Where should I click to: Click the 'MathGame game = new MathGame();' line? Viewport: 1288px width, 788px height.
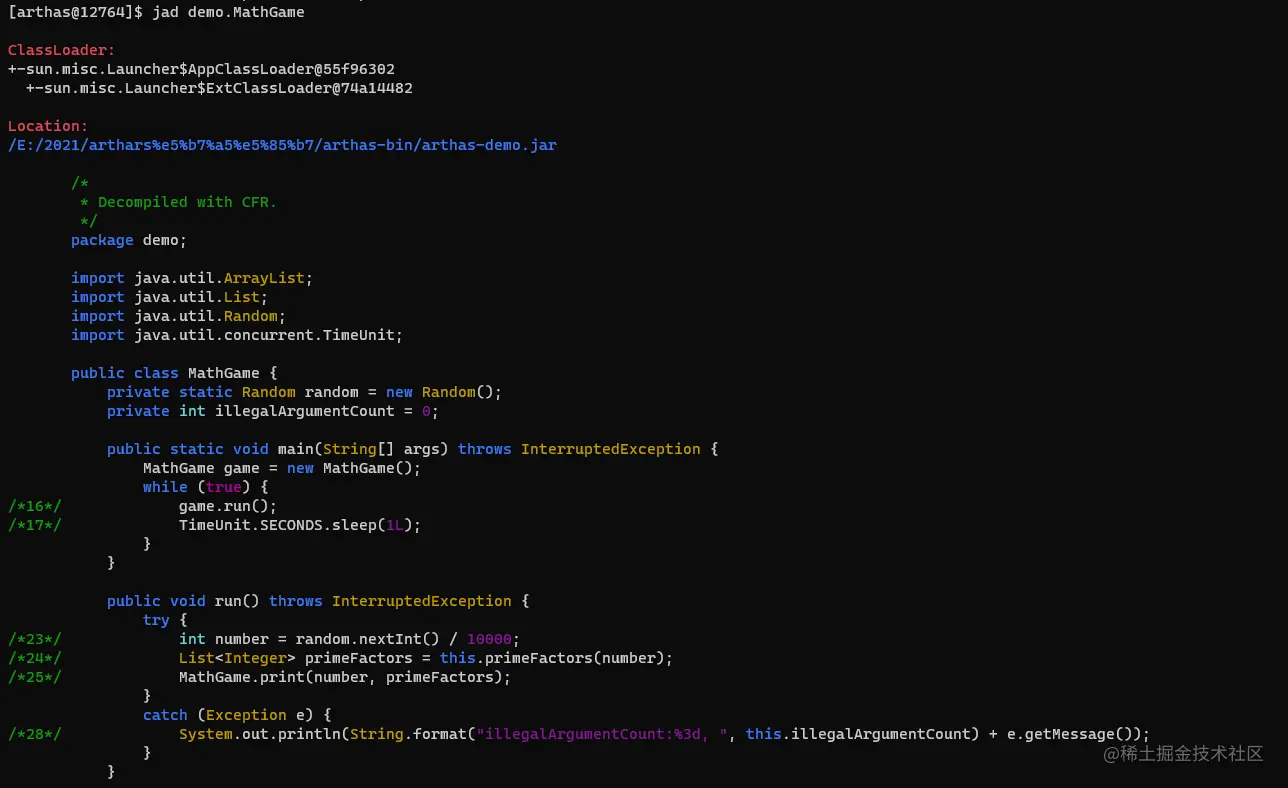pos(282,468)
